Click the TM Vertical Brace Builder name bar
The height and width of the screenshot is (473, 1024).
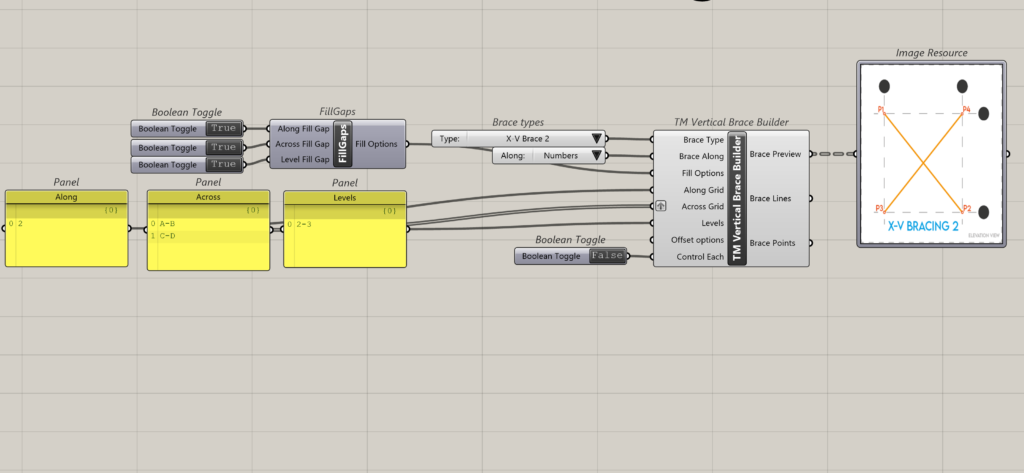[738, 198]
